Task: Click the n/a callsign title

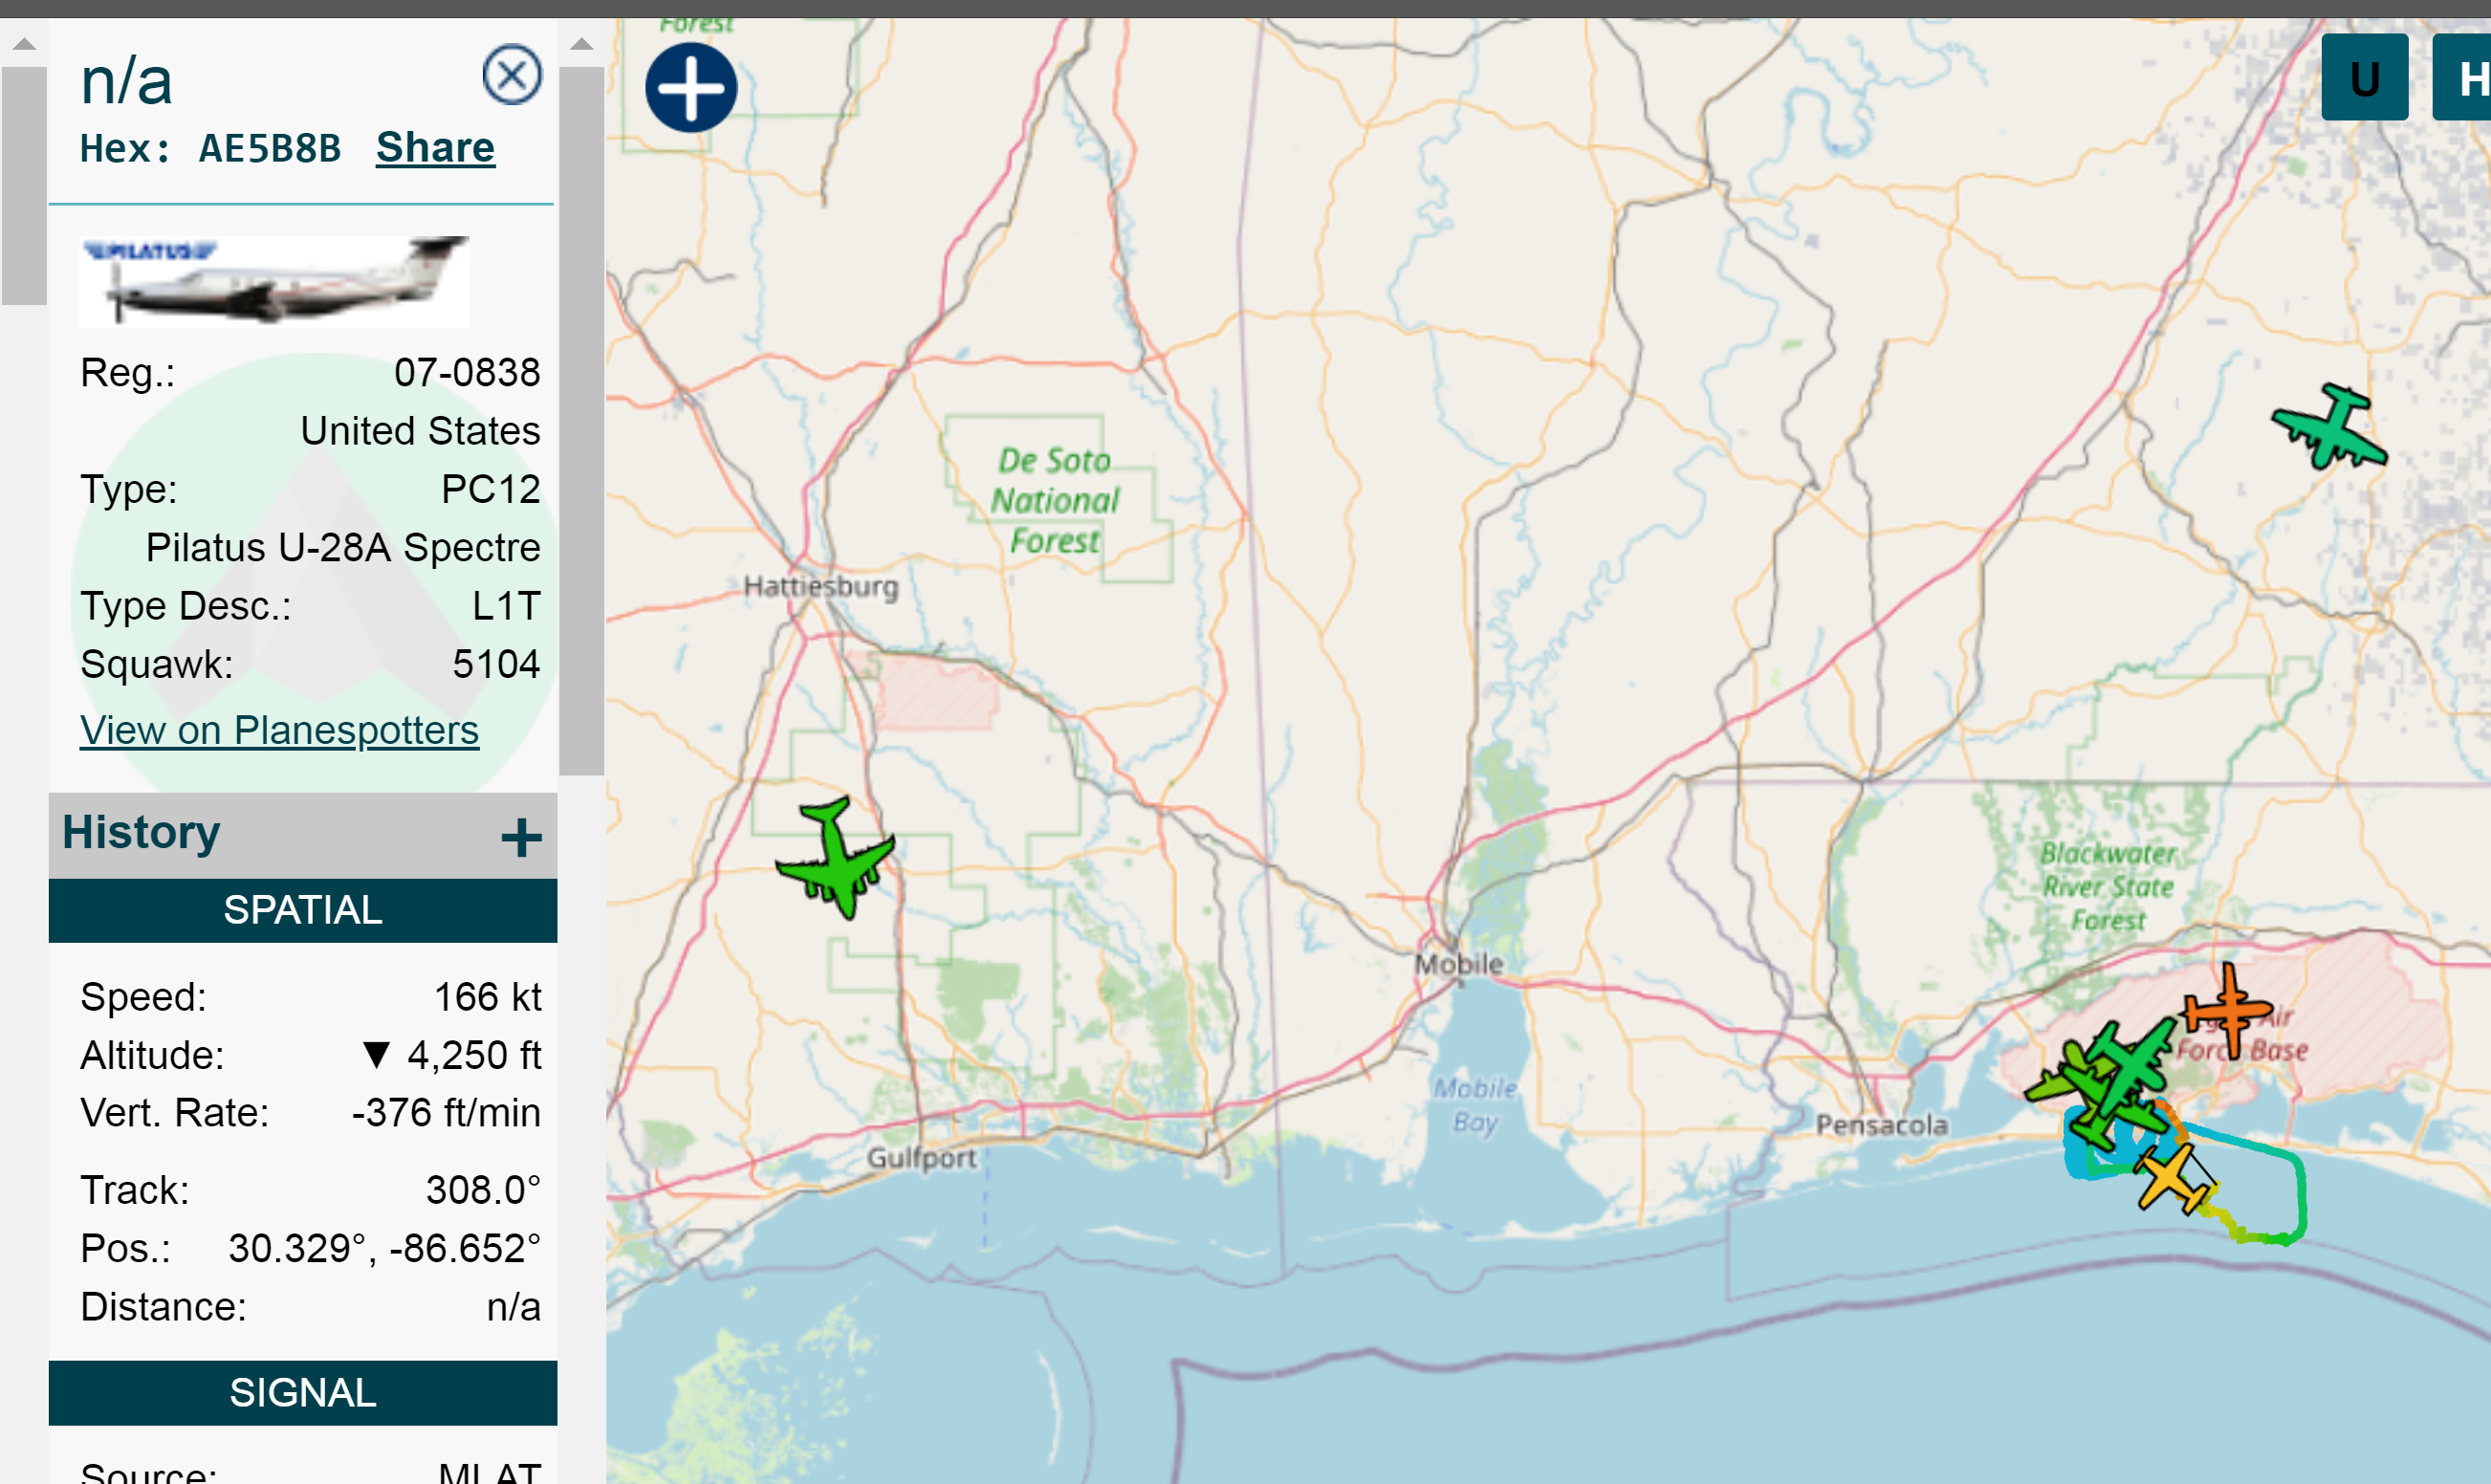Action: [x=127, y=80]
